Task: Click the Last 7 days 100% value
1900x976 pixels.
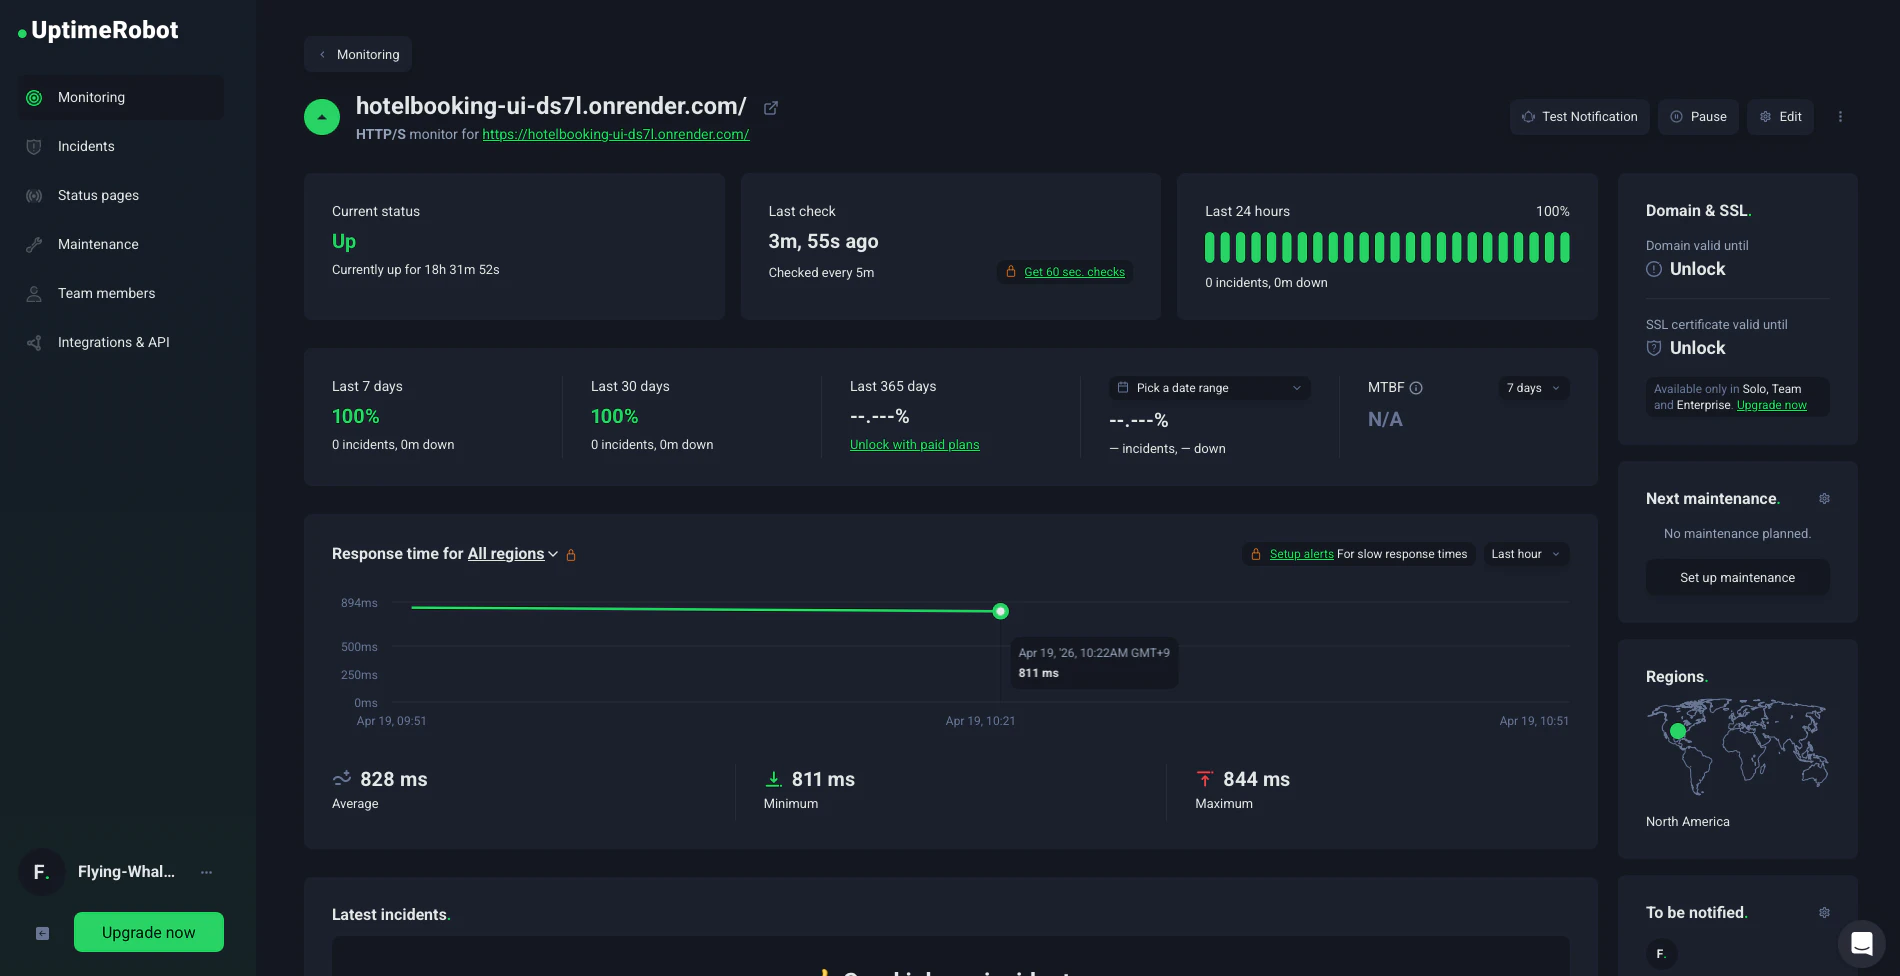Action: [356, 416]
